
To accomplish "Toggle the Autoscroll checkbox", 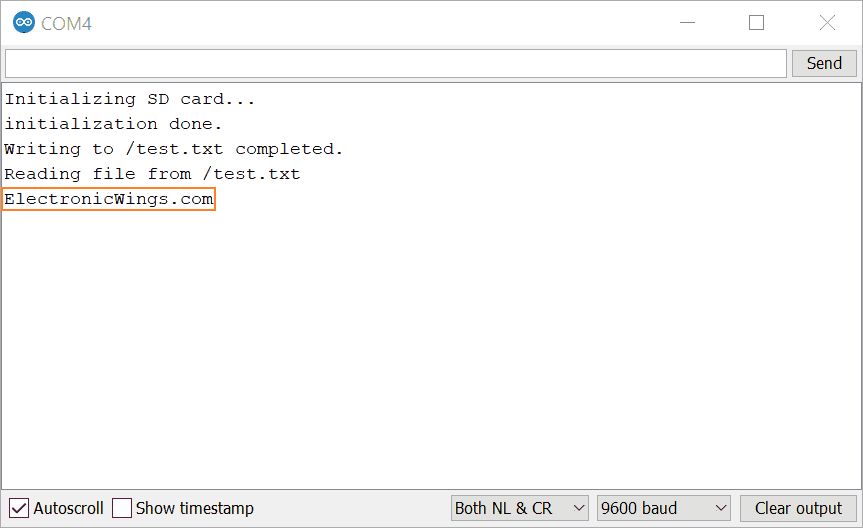I will pos(20,508).
